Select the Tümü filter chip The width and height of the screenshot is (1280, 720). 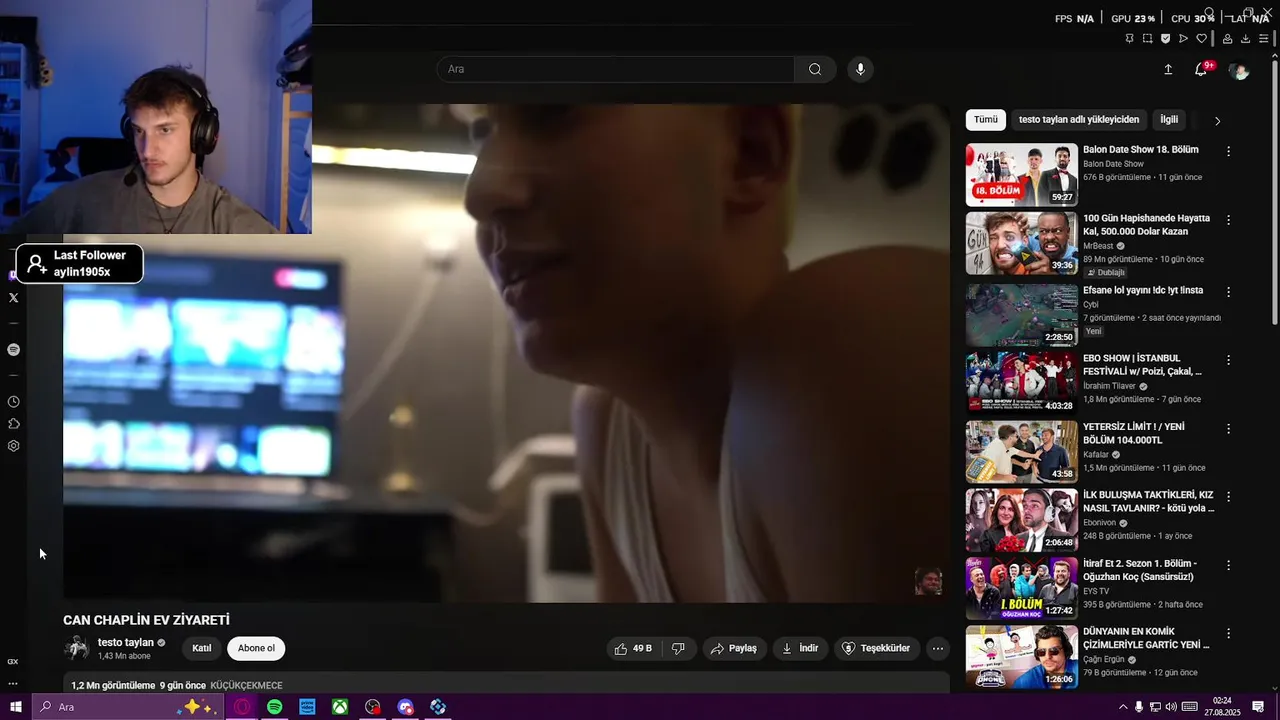[986, 120]
